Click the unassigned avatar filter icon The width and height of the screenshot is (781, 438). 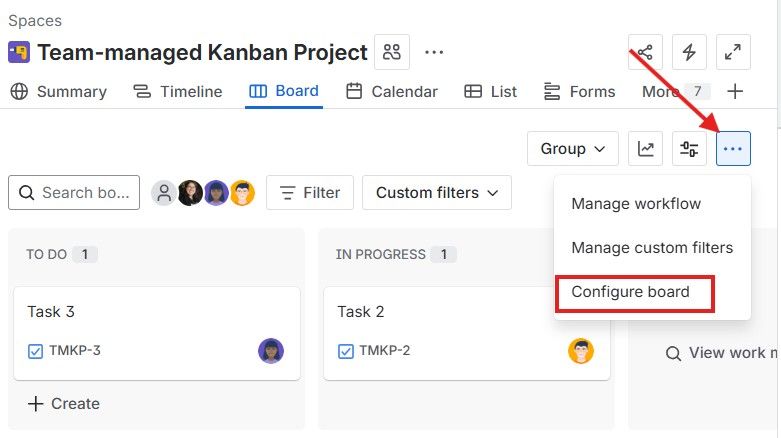pyautogui.click(x=164, y=193)
